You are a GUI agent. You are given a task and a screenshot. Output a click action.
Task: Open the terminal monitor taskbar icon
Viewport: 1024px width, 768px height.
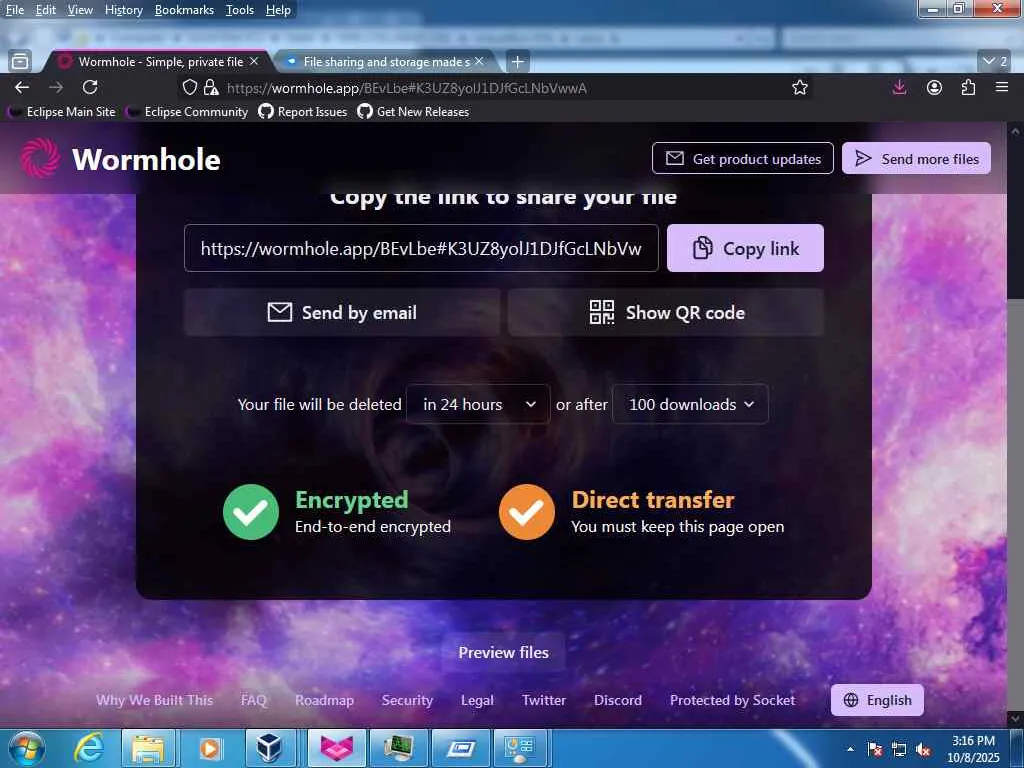(398, 748)
